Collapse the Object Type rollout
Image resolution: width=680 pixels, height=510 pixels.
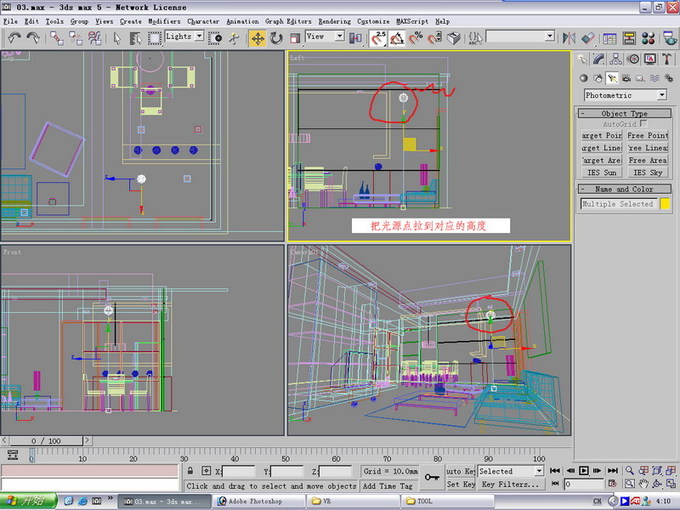click(624, 114)
